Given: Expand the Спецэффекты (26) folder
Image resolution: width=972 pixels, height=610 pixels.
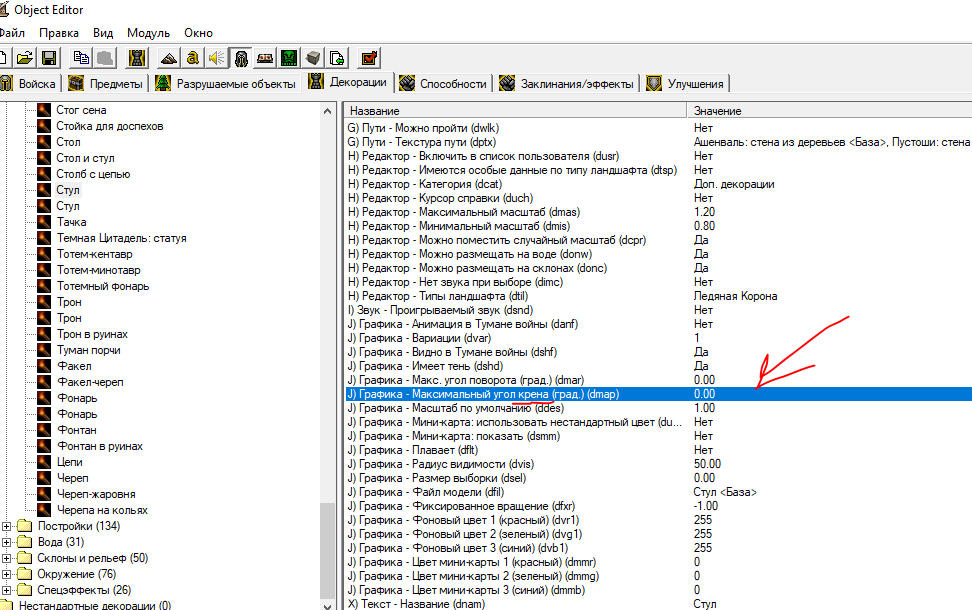Looking at the screenshot, I should [x=7, y=590].
